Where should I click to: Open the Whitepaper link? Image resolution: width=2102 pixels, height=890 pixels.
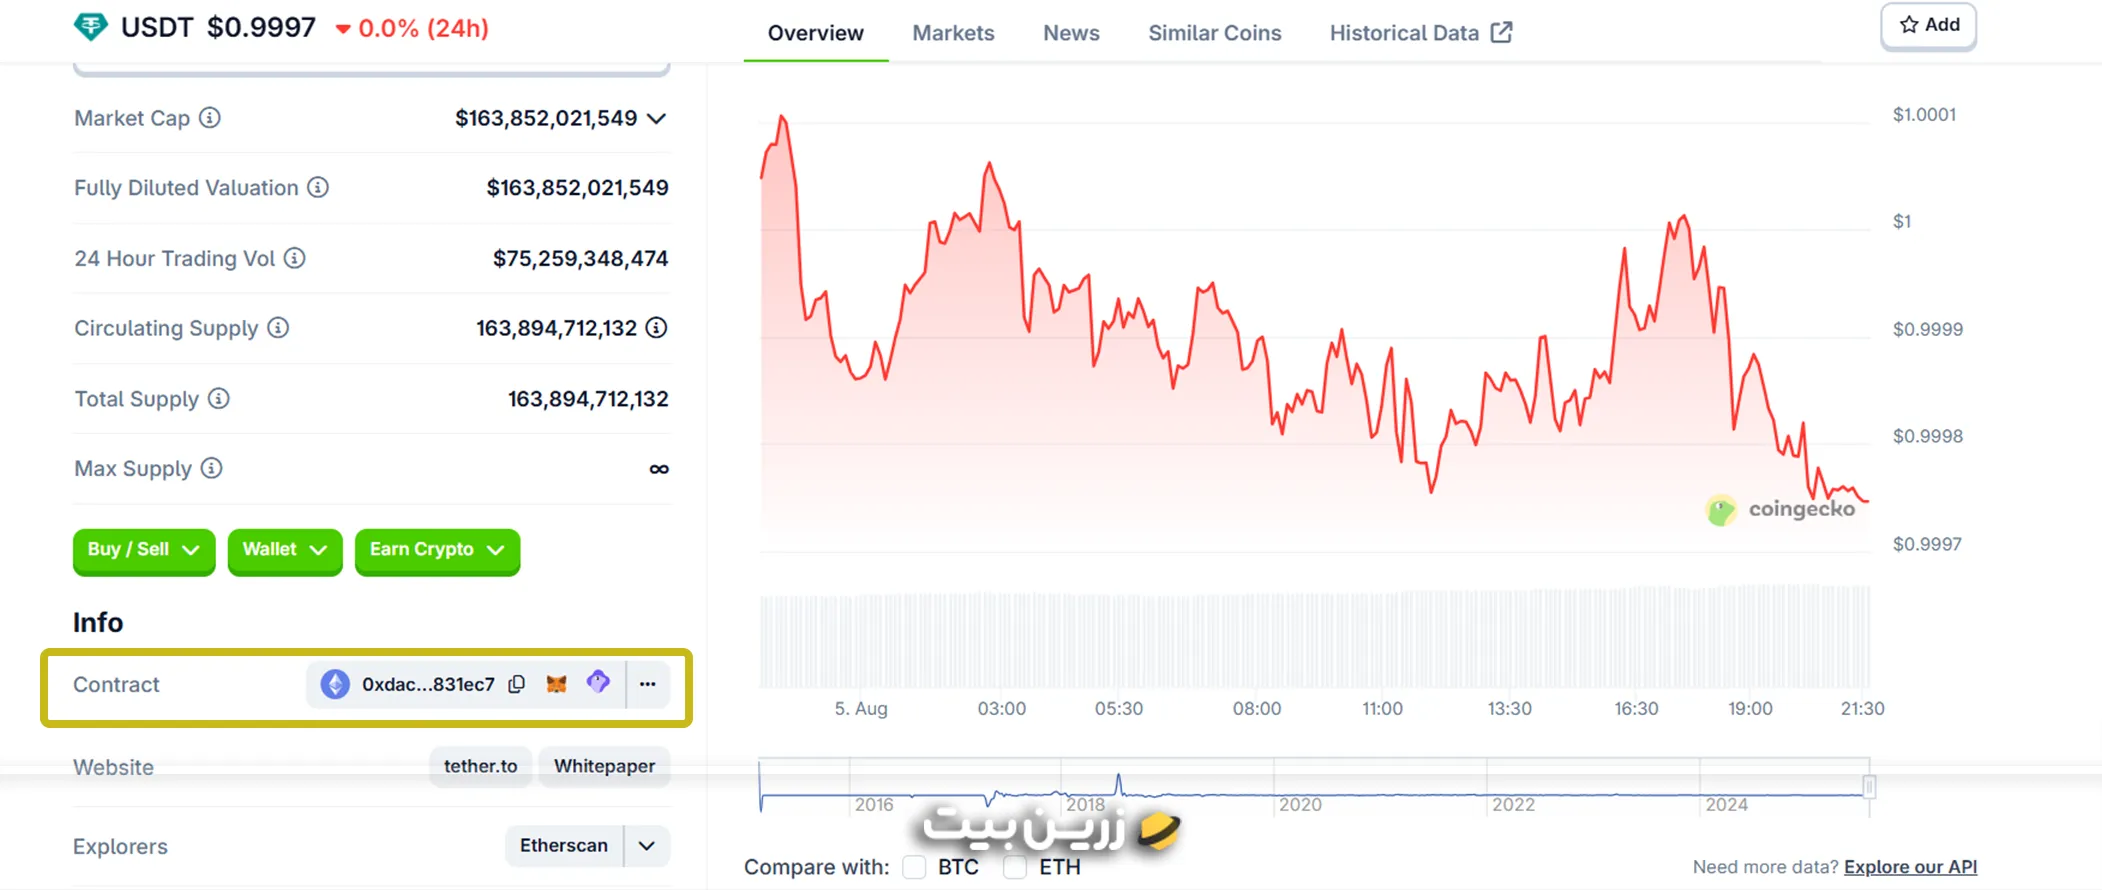[x=605, y=766]
